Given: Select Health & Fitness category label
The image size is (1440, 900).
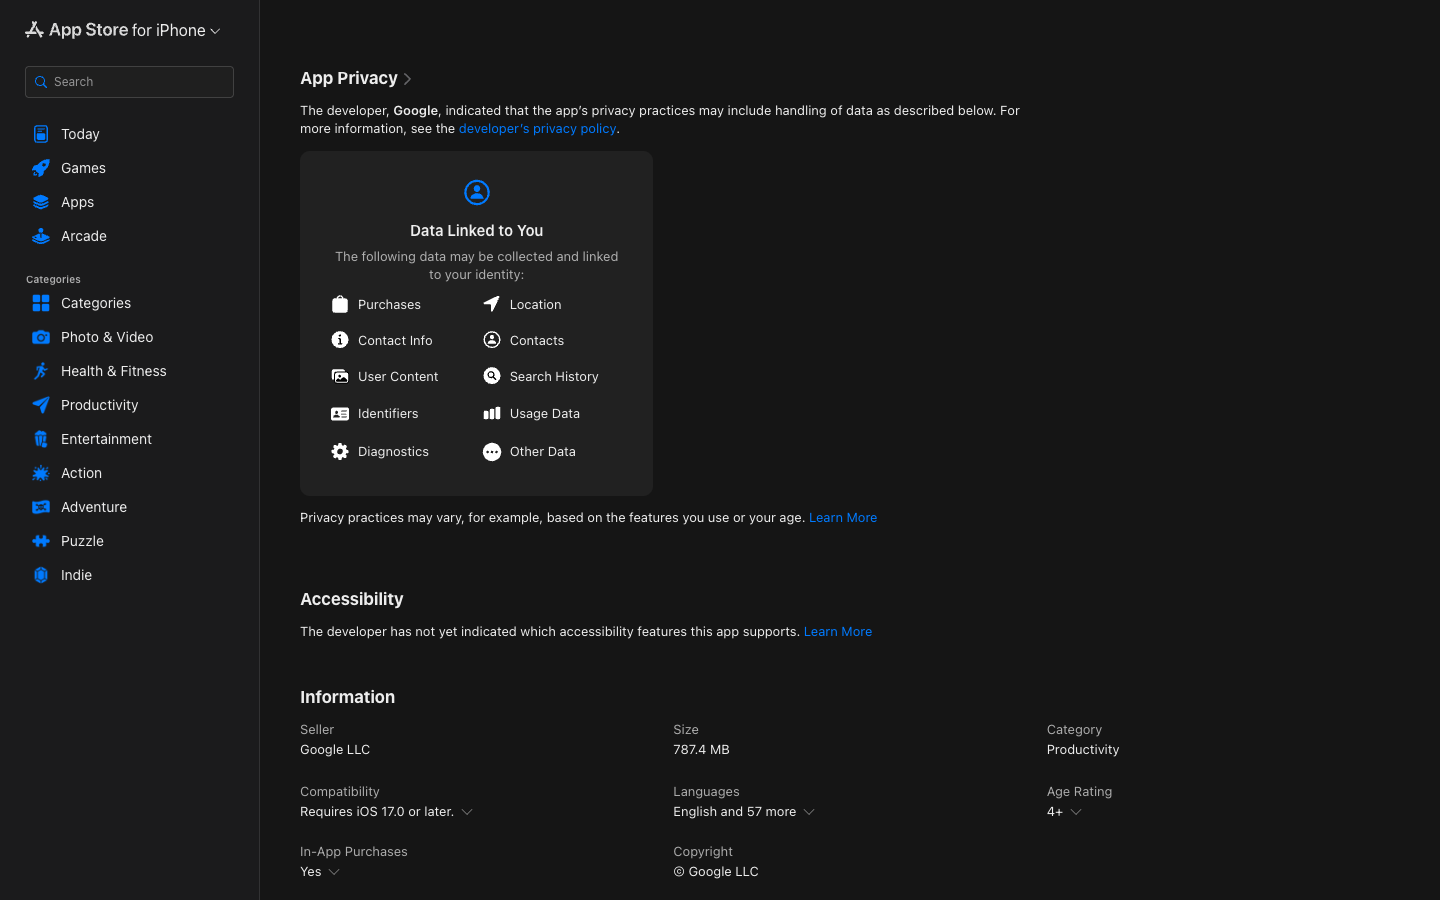Looking at the screenshot, I should pos(114,371).
